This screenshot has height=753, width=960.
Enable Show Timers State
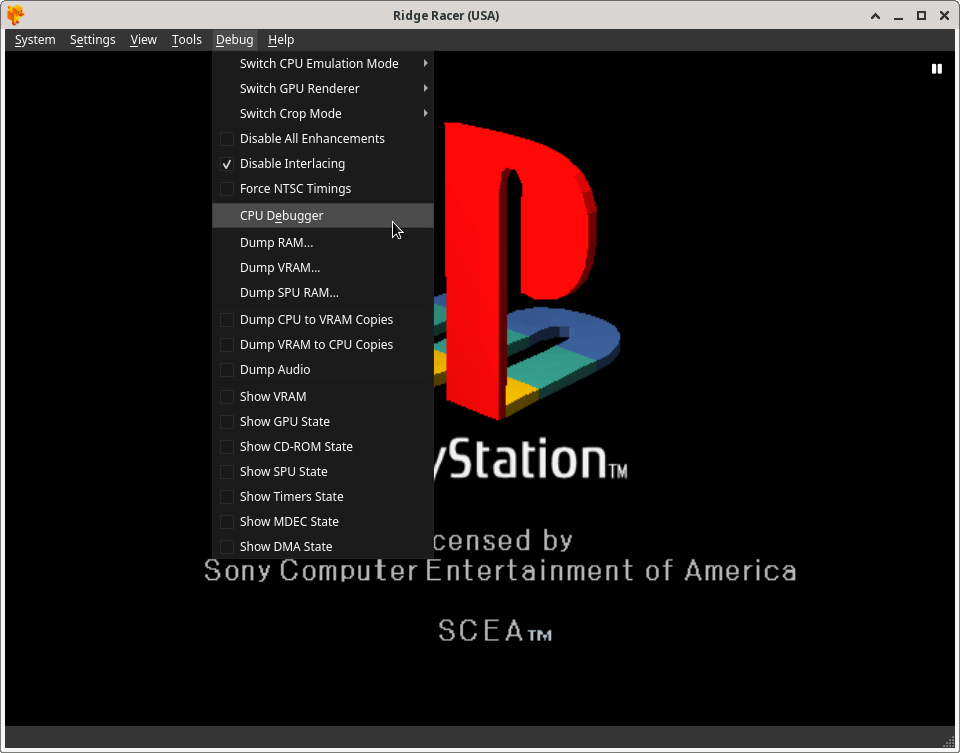pyautogui.click(x=323, y=498)
